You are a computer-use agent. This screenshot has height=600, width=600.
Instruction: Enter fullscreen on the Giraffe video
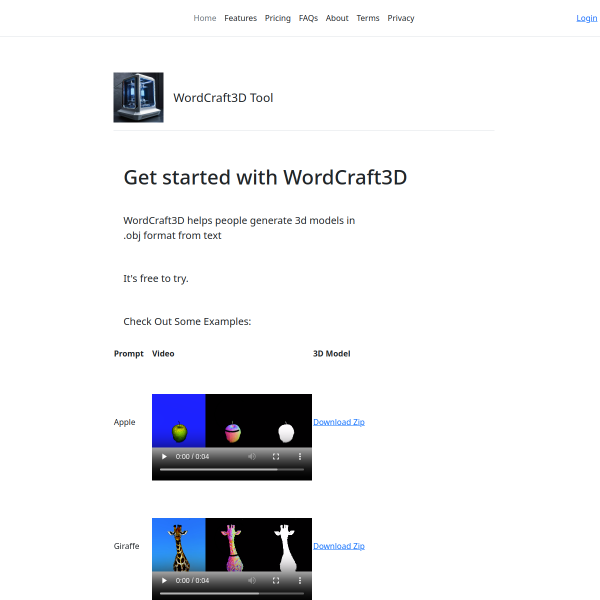pos(276,580)
